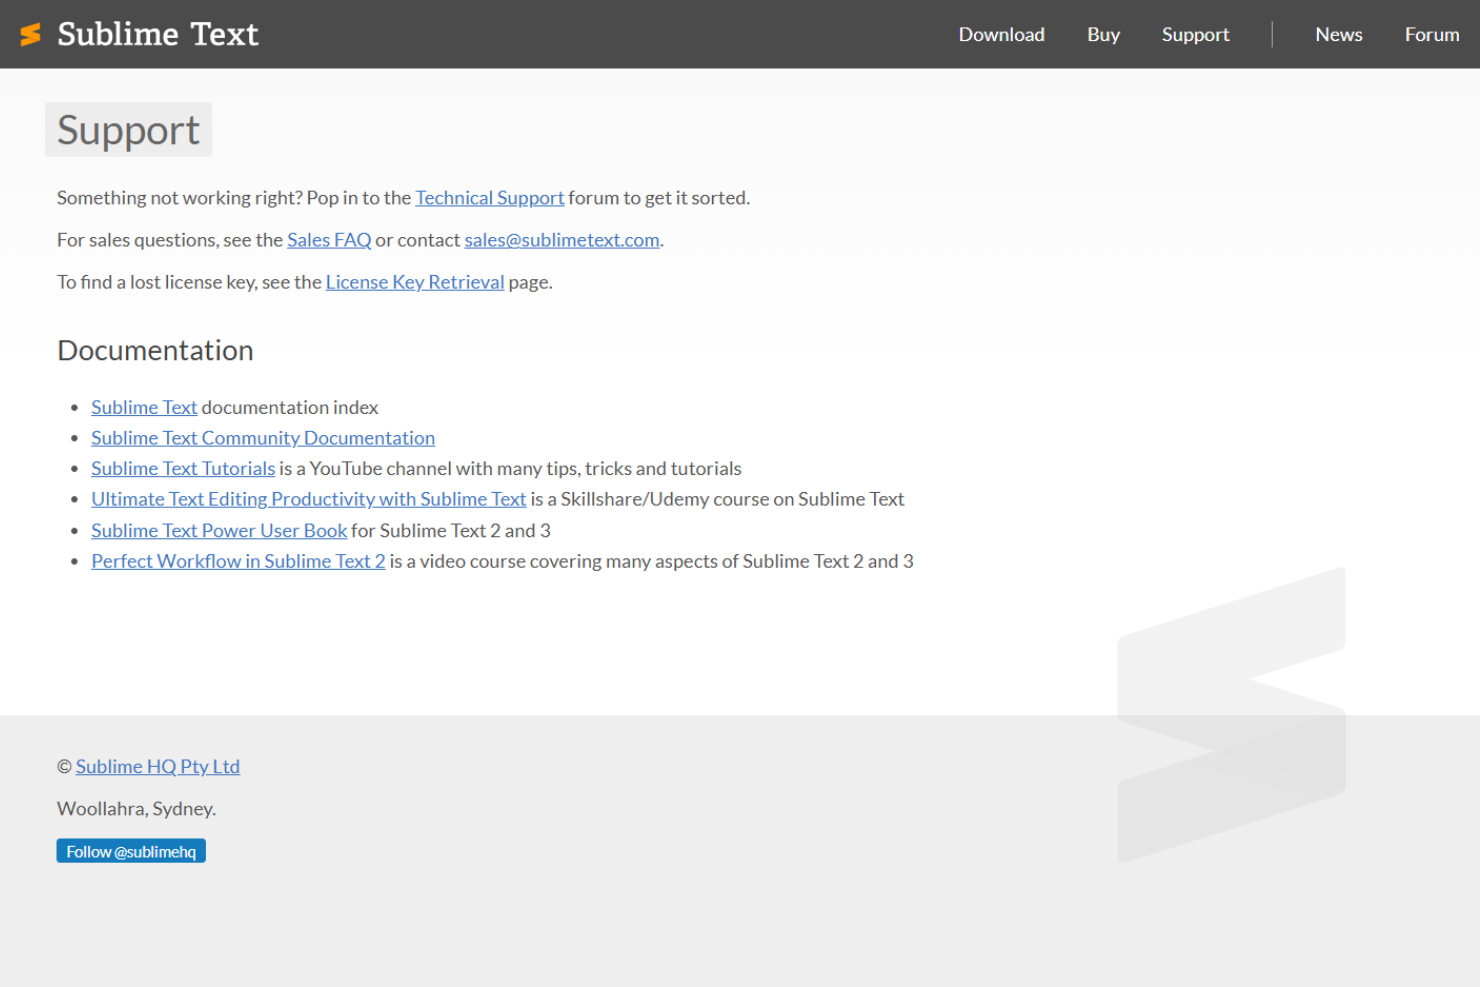Open the Sublime Text documentation index link
This screenshot has width=1480, height=987.
(x=144, y=407)
